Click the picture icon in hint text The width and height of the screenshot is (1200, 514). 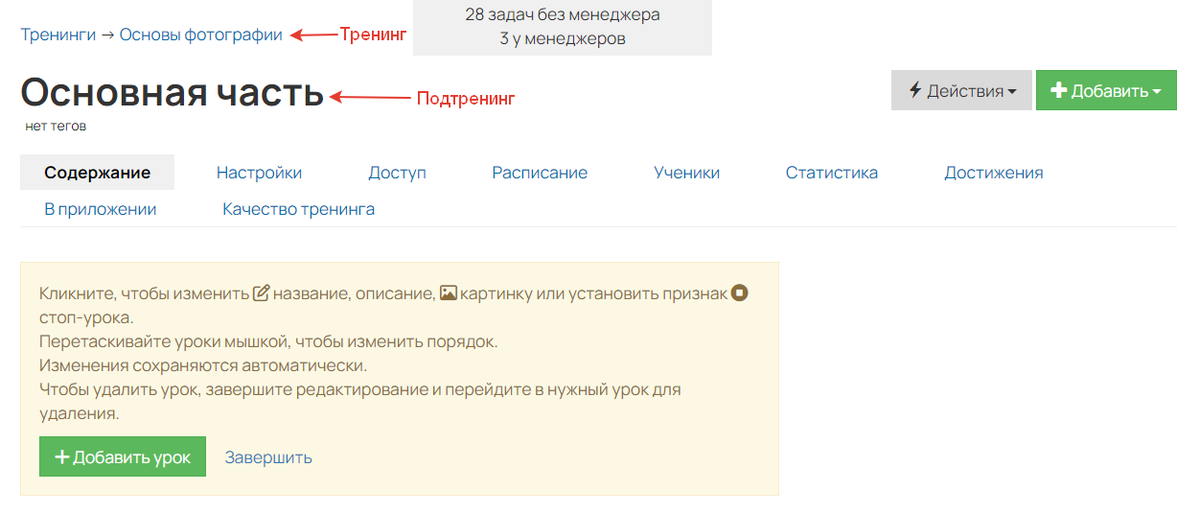[x=449, y=293]
